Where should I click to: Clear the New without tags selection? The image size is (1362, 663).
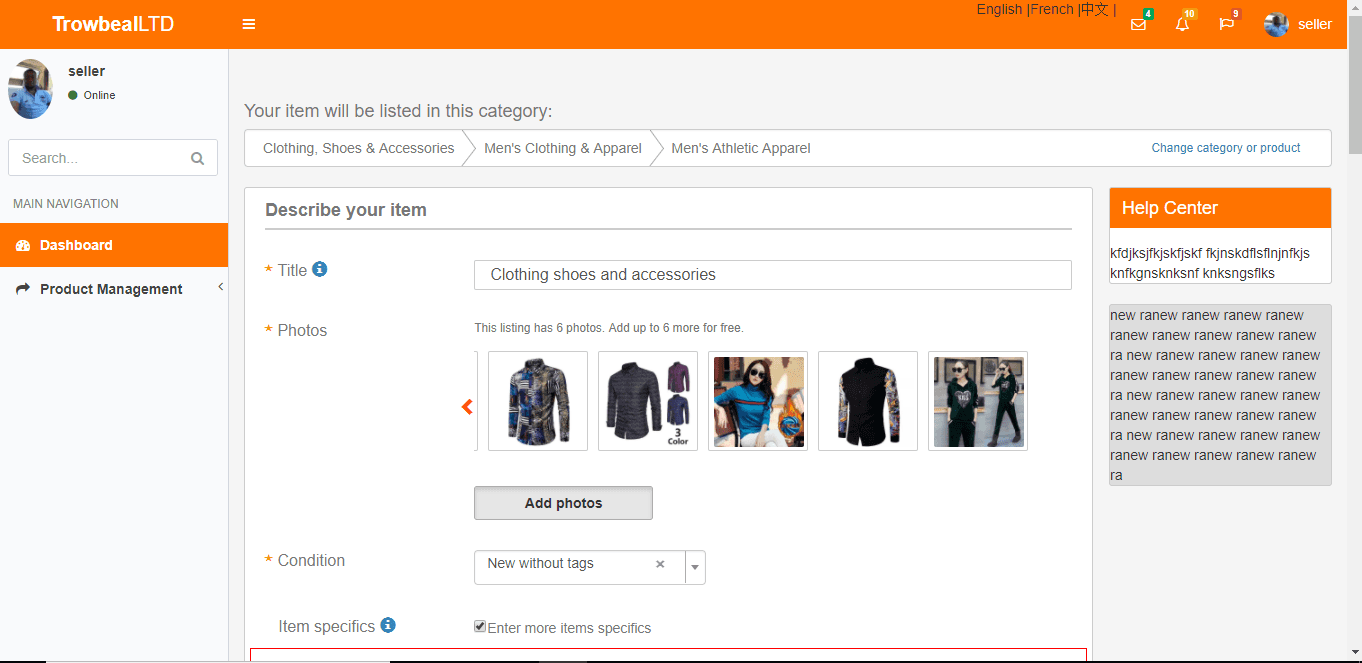coord(660,564)
